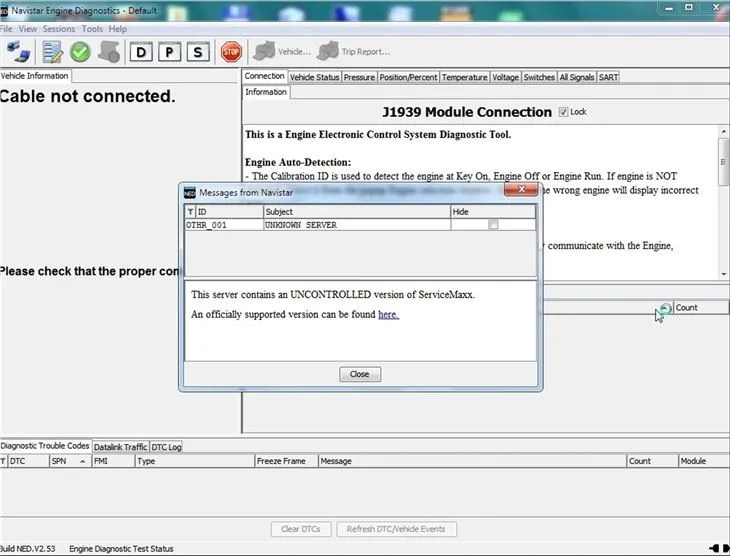Viewport: 730px width, 556px height.
Task: Click scroll up arrow in Information panel
Action: (724, 132)
